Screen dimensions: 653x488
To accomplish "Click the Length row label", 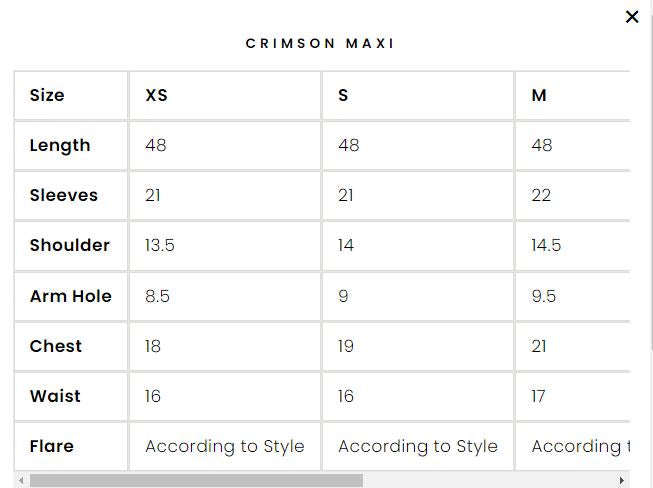I will click(x=60, y=146).
